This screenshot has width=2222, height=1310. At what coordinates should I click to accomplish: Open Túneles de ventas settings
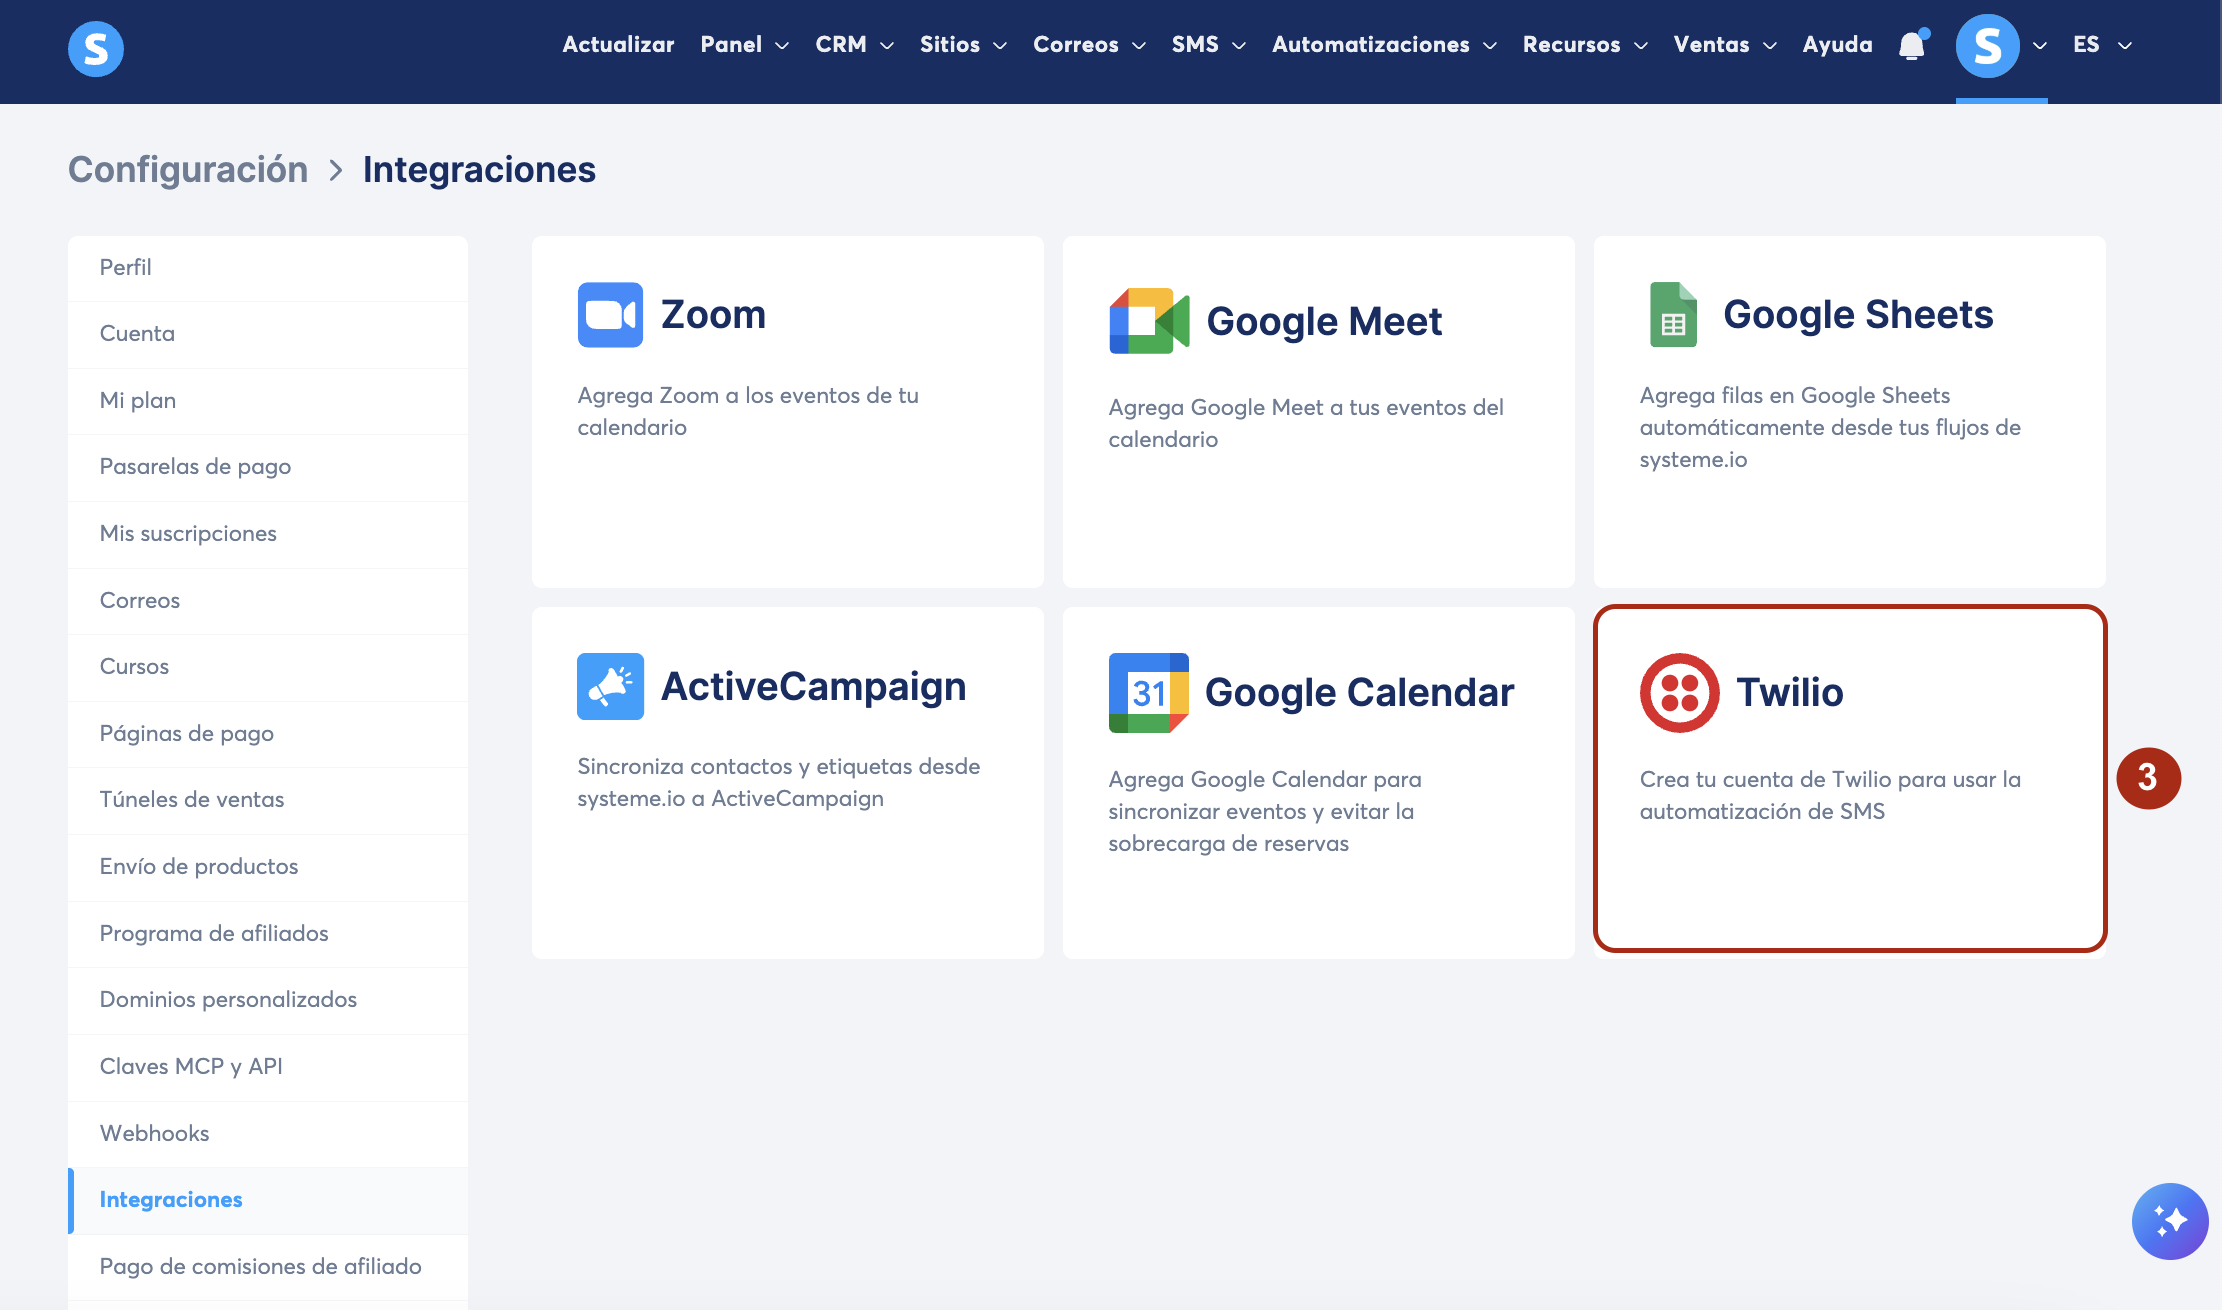pos(268,800)
